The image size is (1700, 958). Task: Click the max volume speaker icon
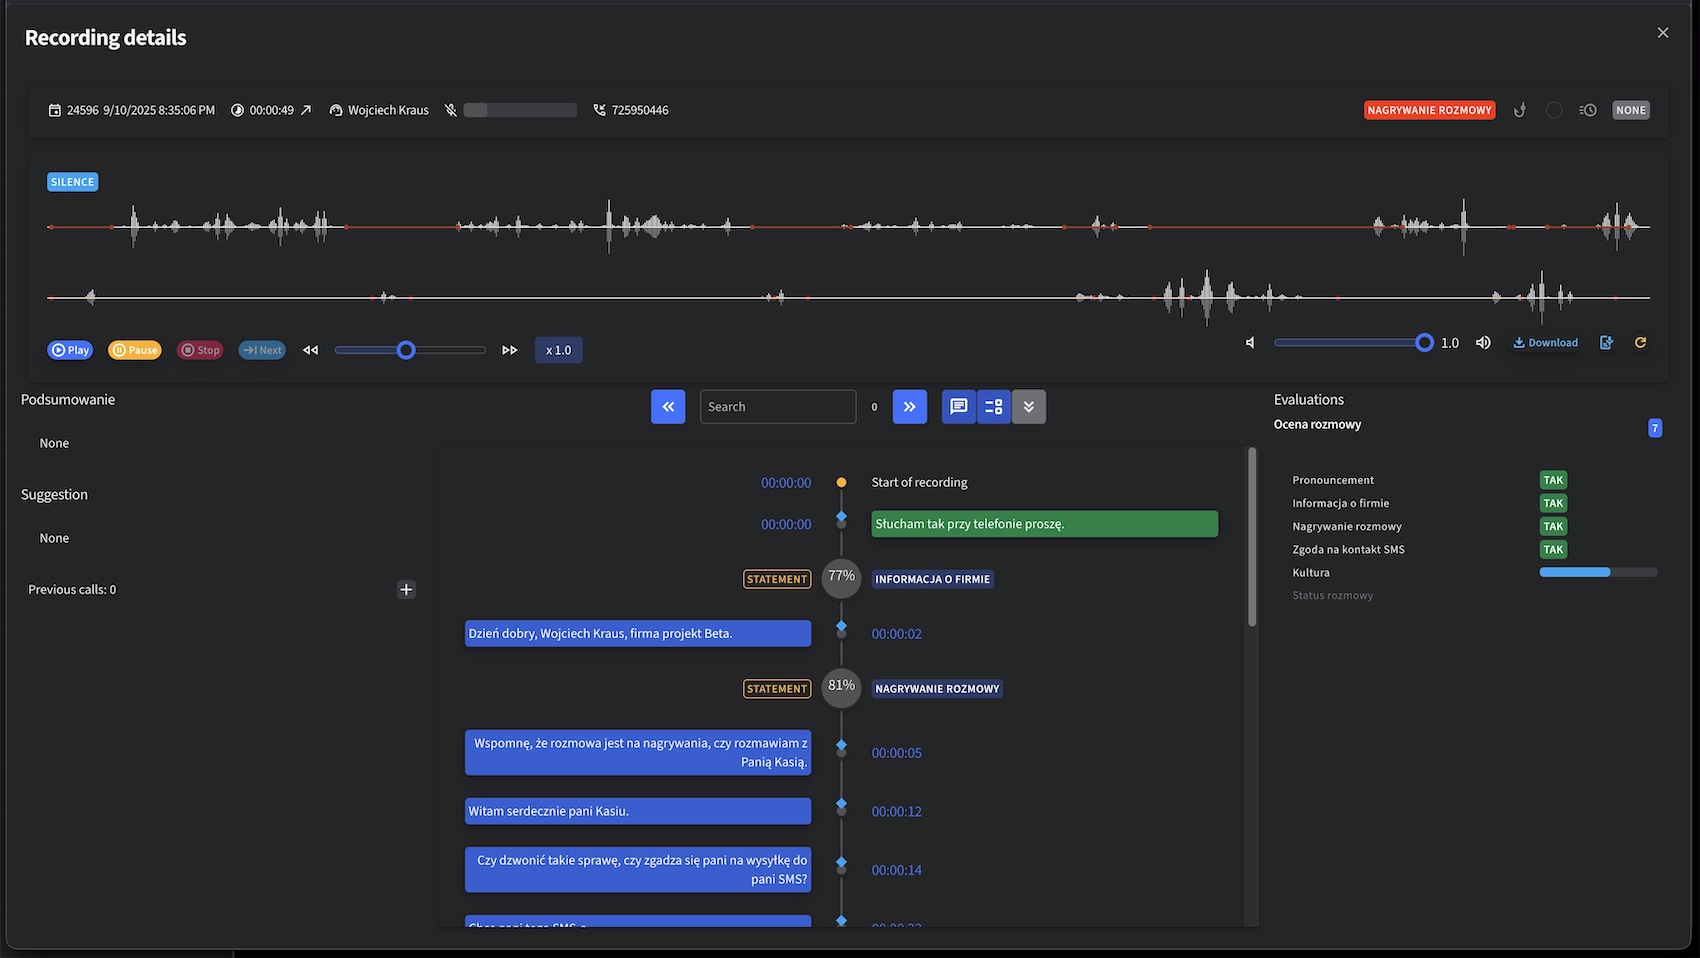[1483, 342]
